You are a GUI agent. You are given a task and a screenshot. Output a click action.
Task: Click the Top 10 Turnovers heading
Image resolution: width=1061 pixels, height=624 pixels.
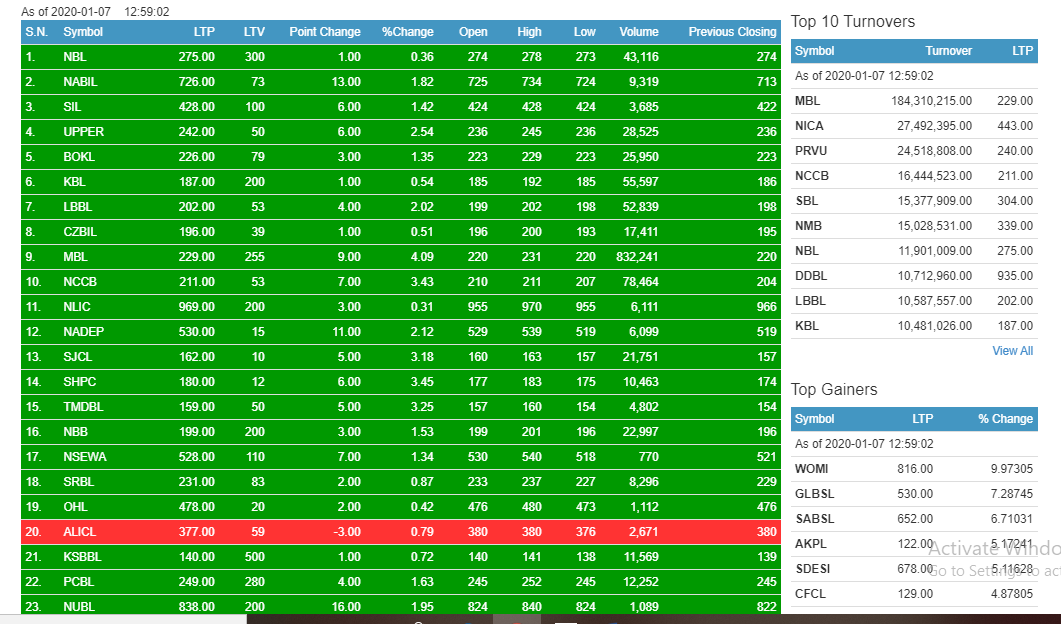tap(853, 22)
